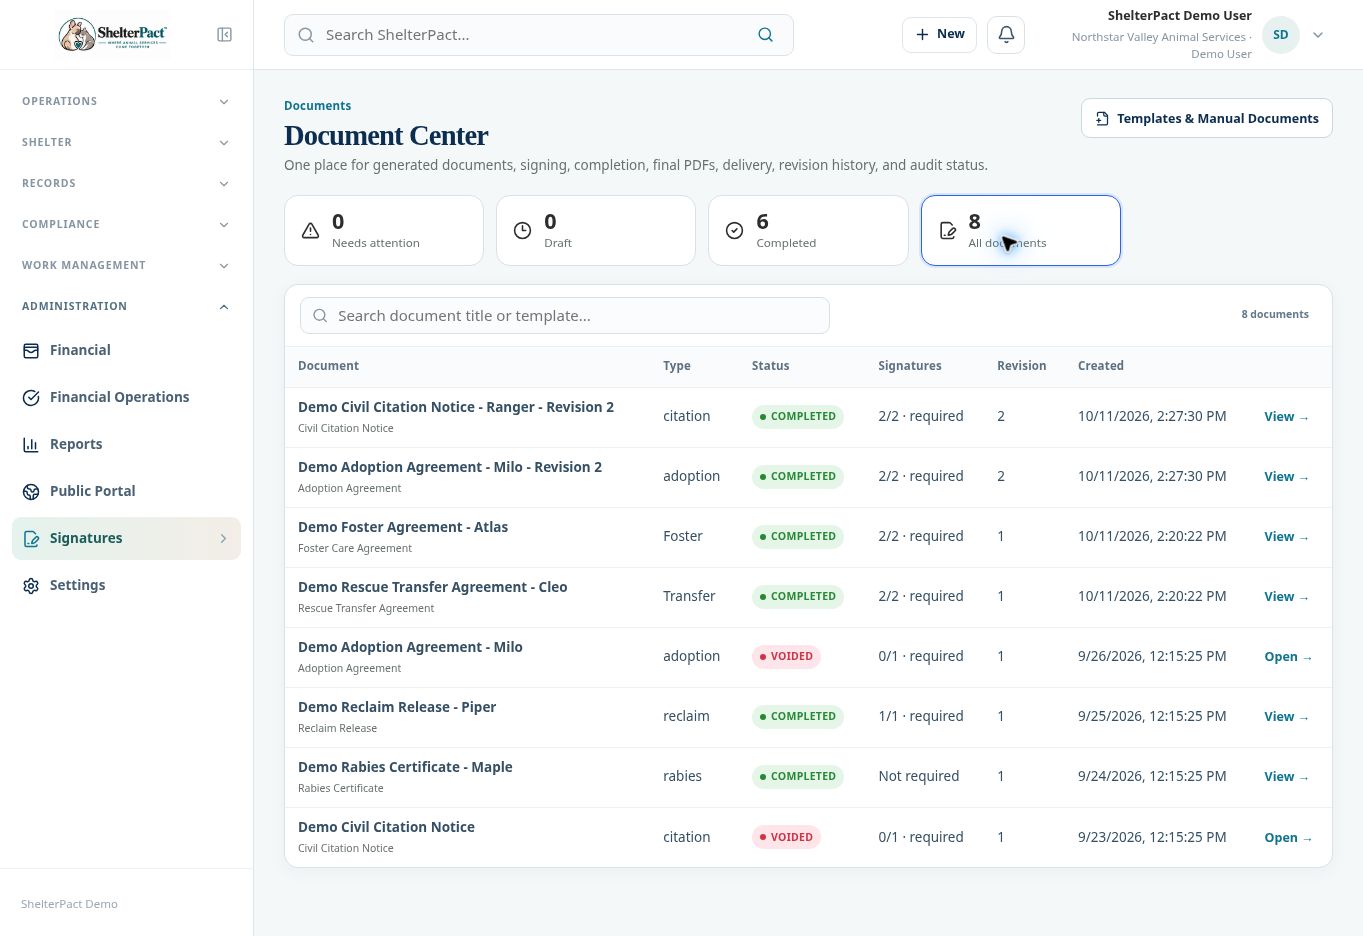This screenshot has width=1363, height=936.
Task: Click the Documents breadcrumb link
Action: [317, 106]
